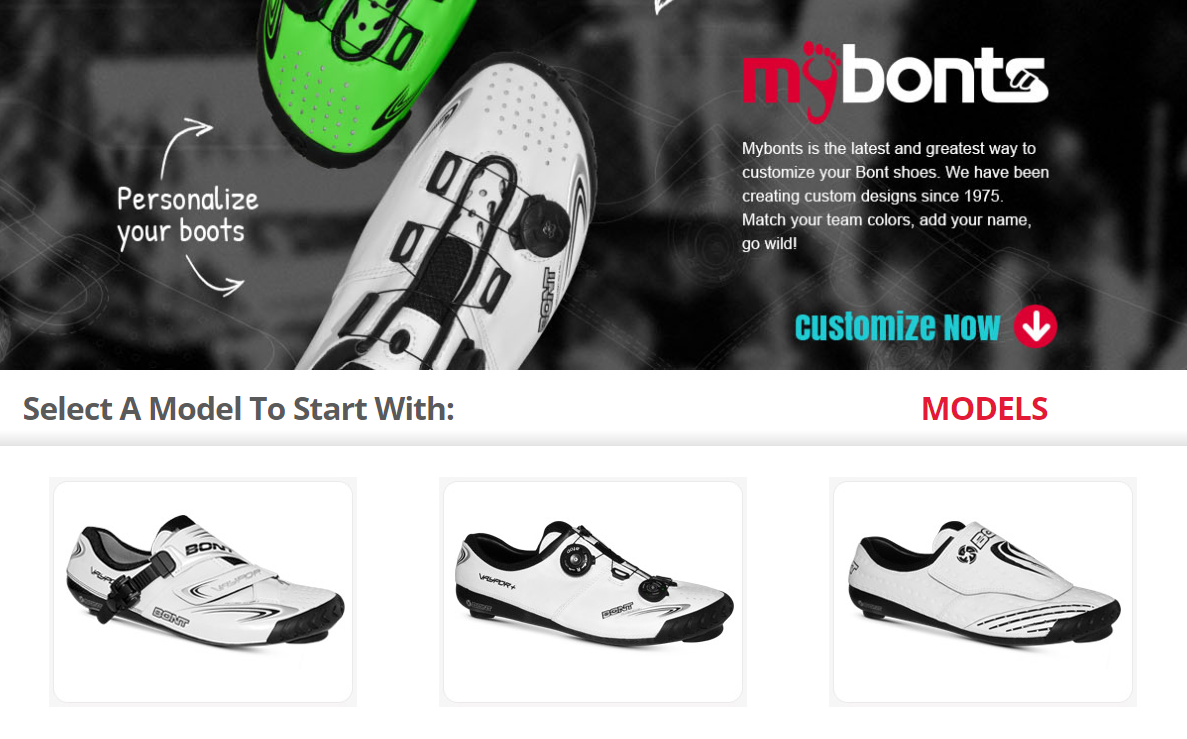Image resolution: width=1187 pixels, height=739 pixels.
Task: Click the Mybonts description paragraph
Action: coord(895,195)
